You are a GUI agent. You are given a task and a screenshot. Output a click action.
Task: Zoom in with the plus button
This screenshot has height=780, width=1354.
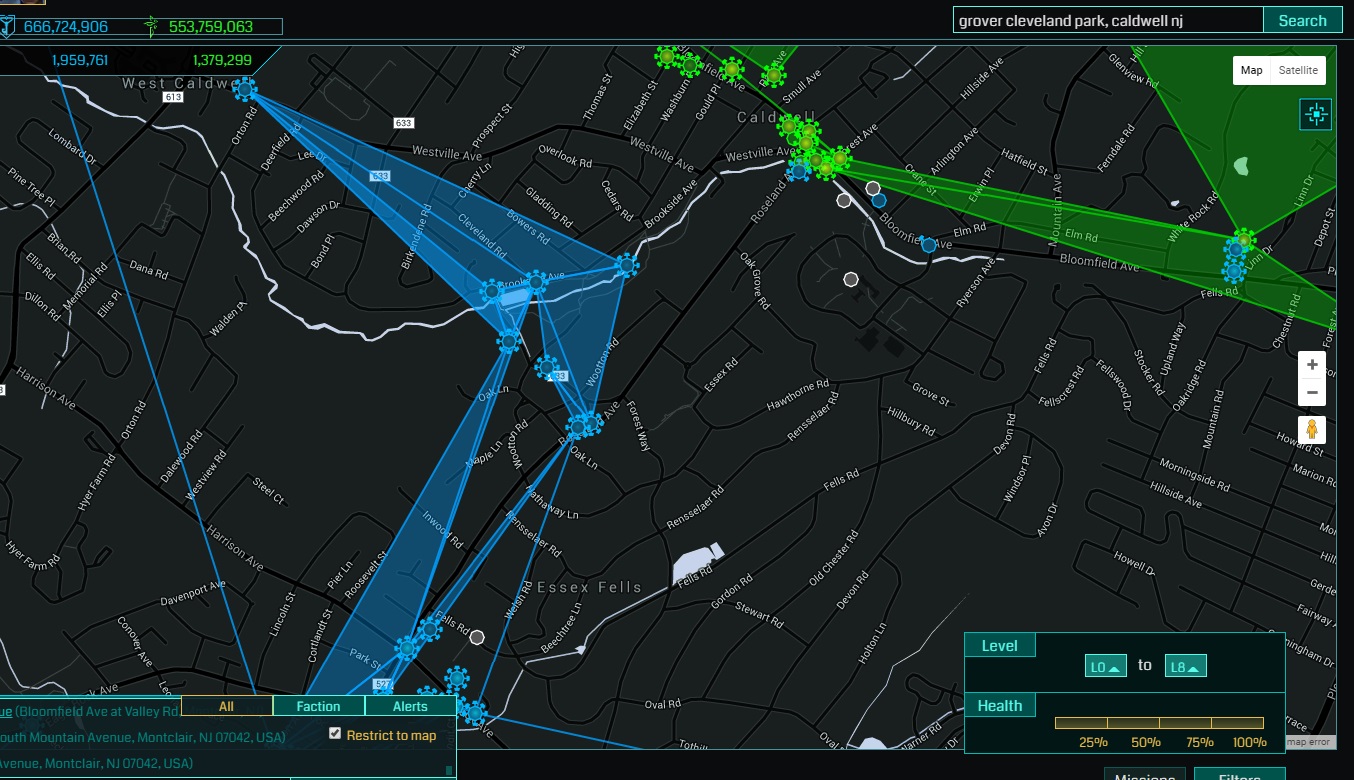[1313, 365]
